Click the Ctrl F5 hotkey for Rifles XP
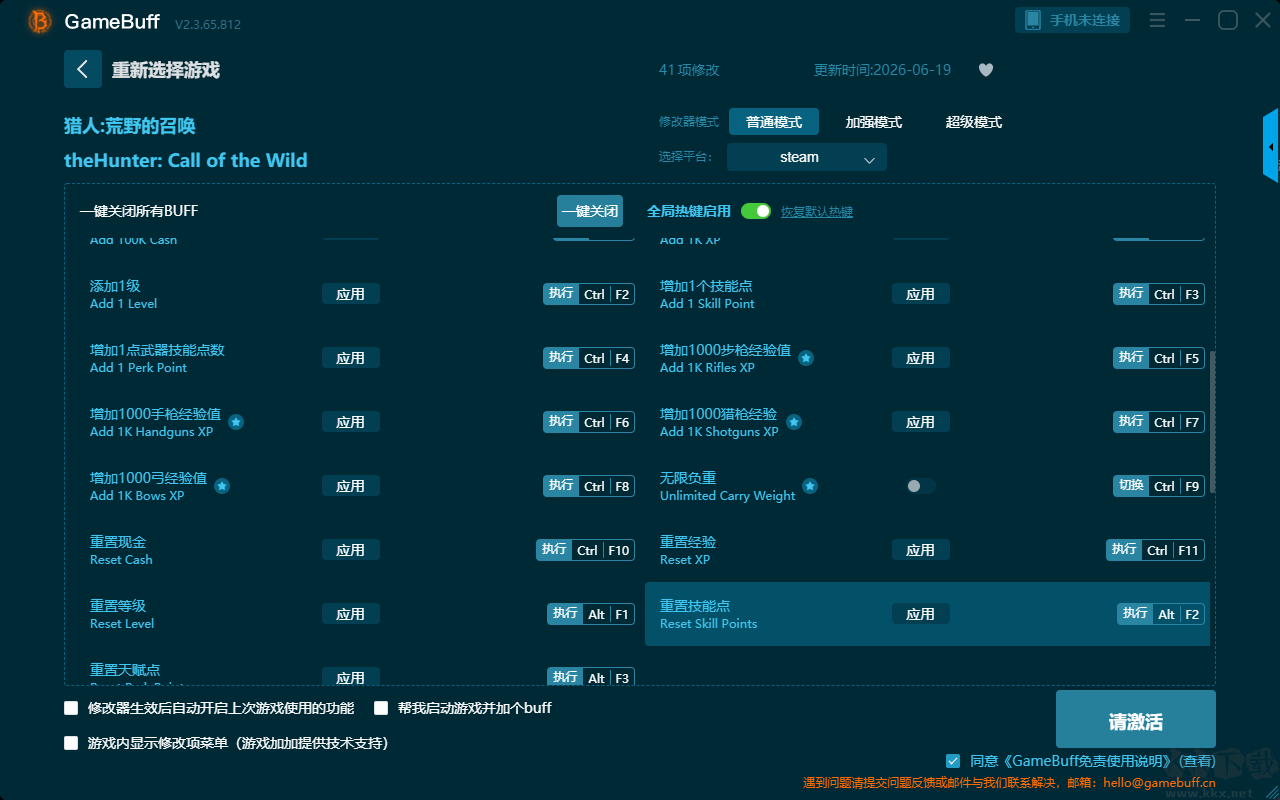The image size is (1280, 800). click(1159, 358)
